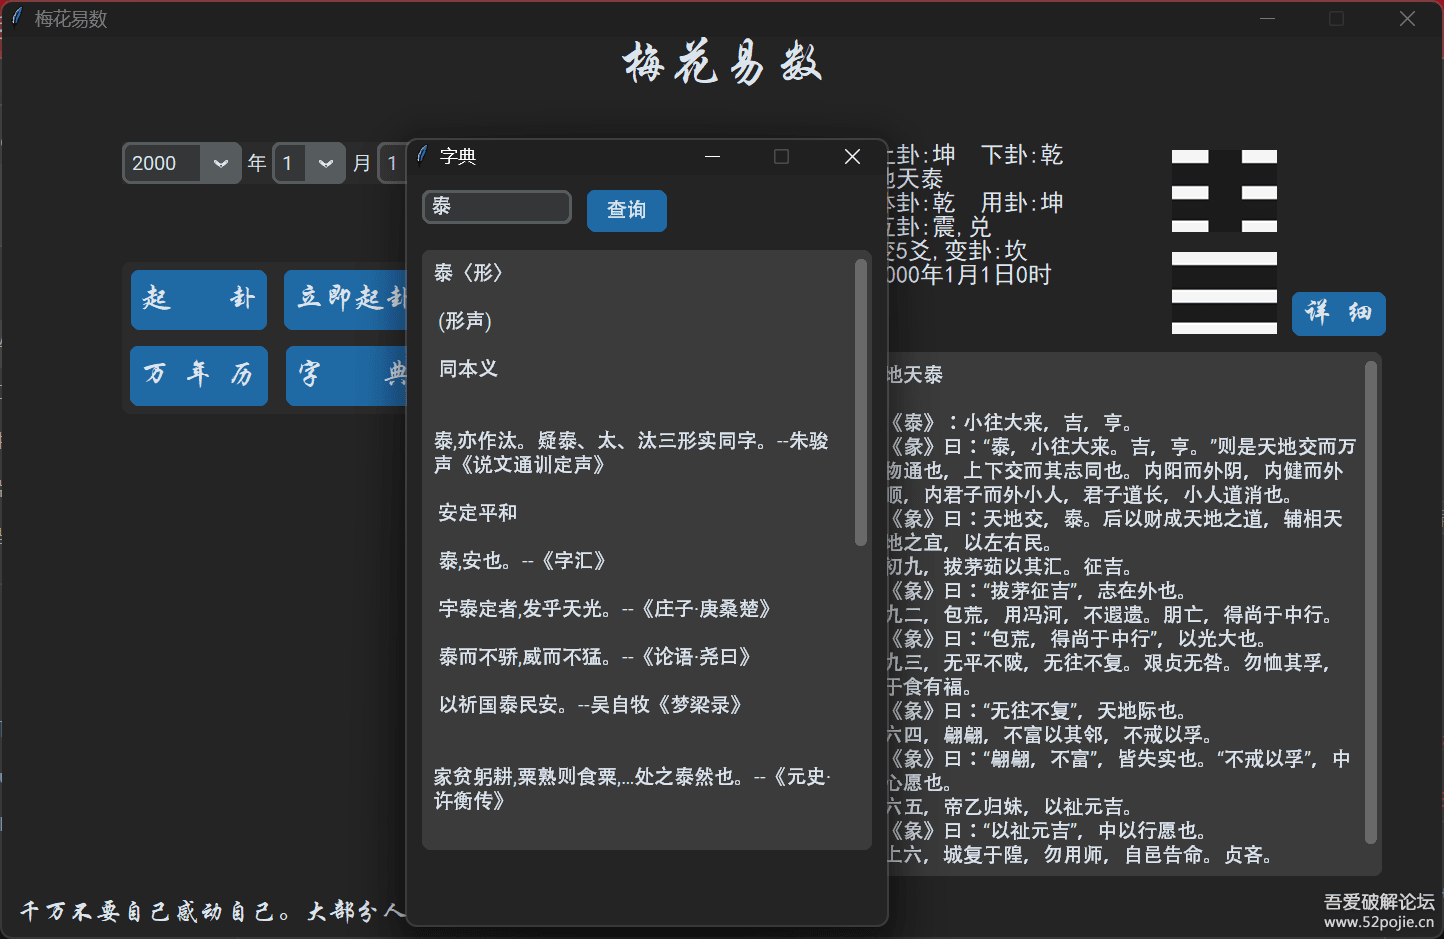Click the line 九三,无平不陂,无往不复
Viewport: 1444px width, 939px height.
click(1108, 675)
